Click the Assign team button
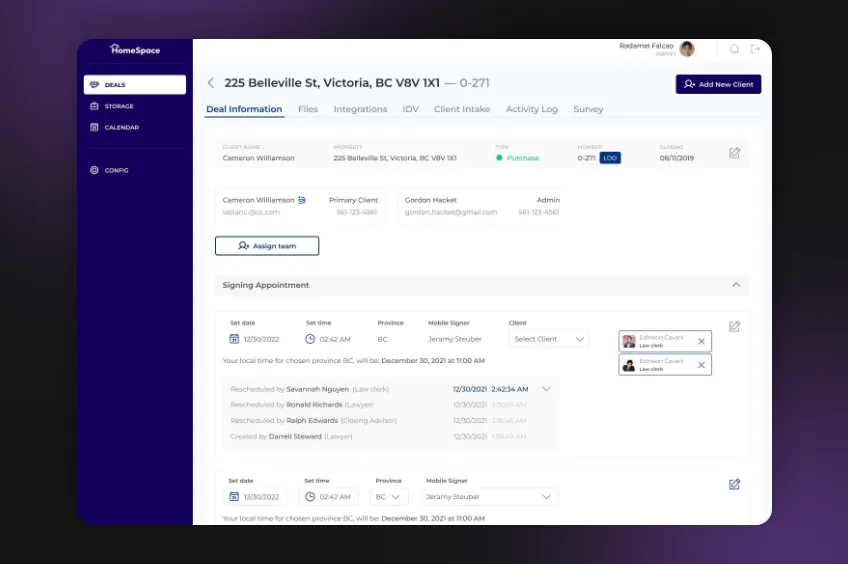848x564 pixels. click(267, 246)
